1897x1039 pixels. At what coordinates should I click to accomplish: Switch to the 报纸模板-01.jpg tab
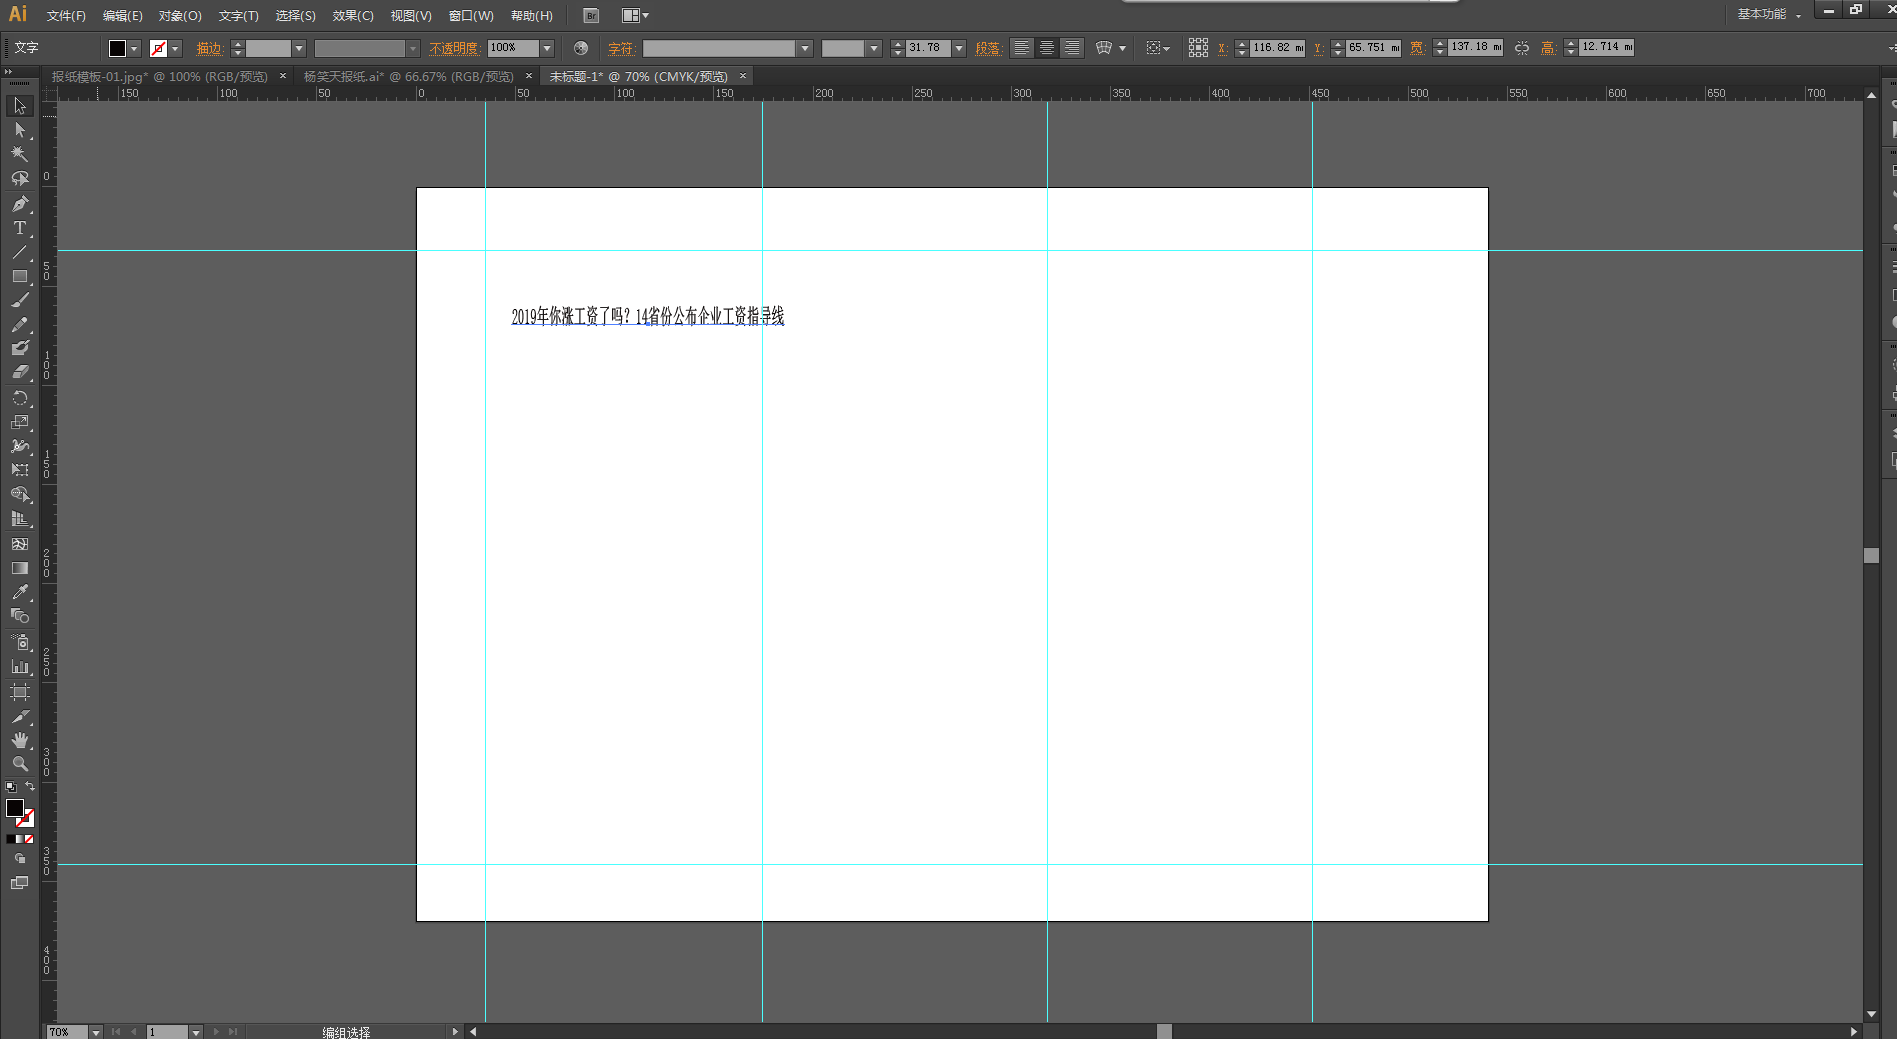160,77
